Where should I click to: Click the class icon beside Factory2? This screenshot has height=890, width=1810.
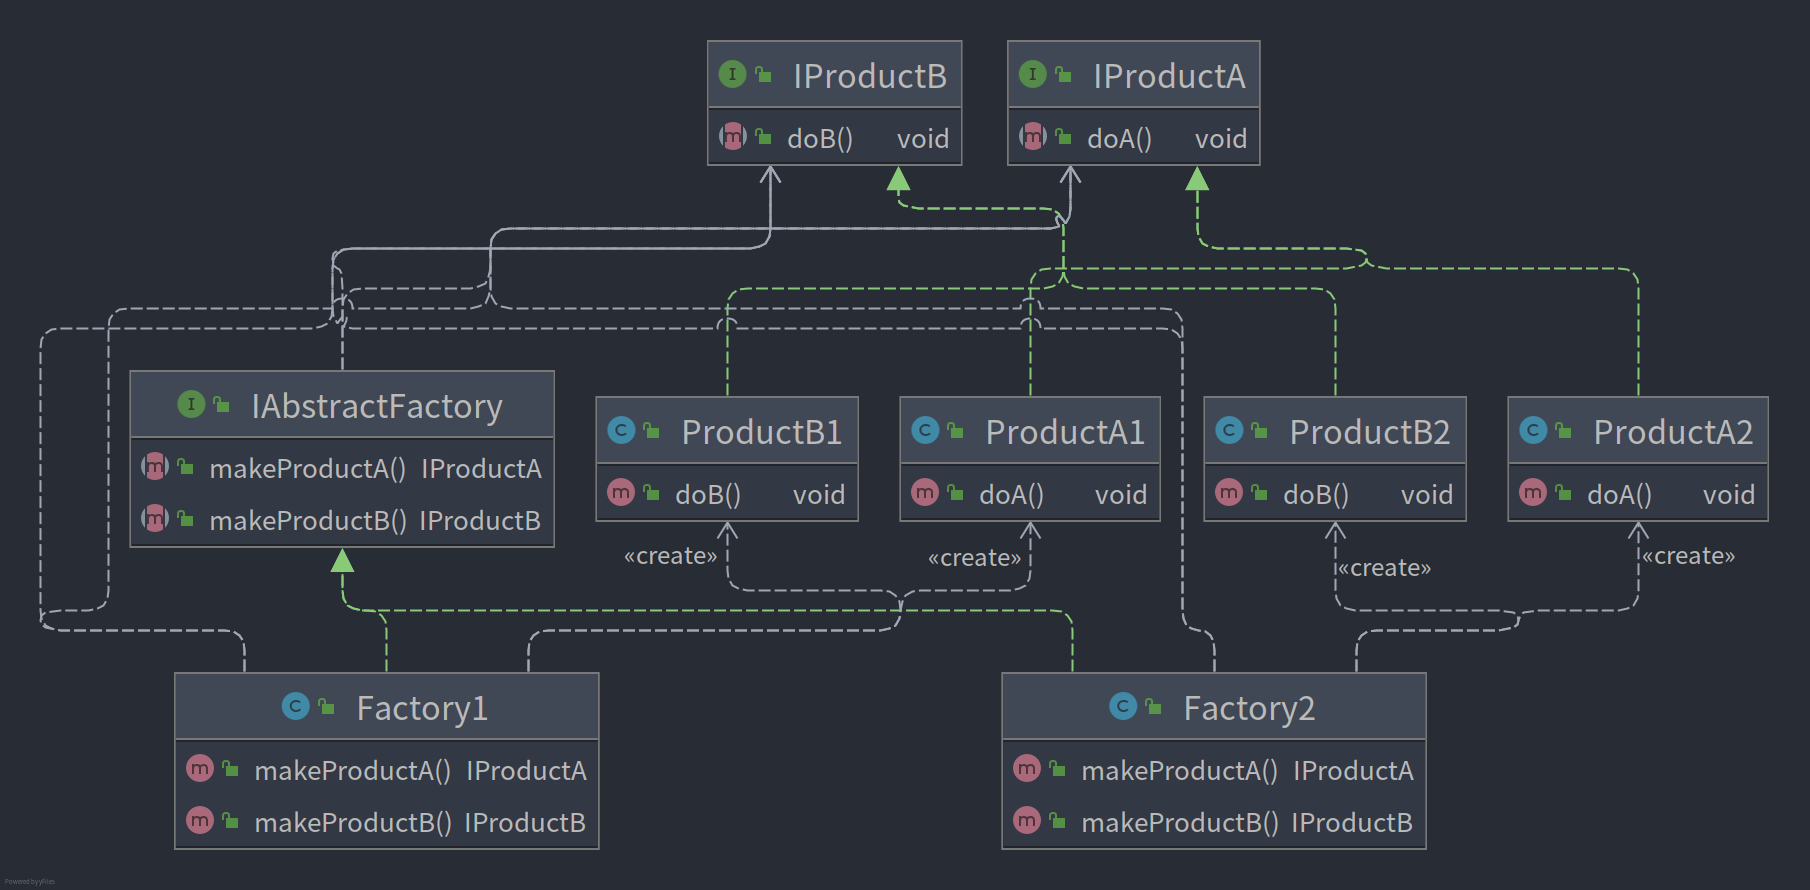[1123, 706]
